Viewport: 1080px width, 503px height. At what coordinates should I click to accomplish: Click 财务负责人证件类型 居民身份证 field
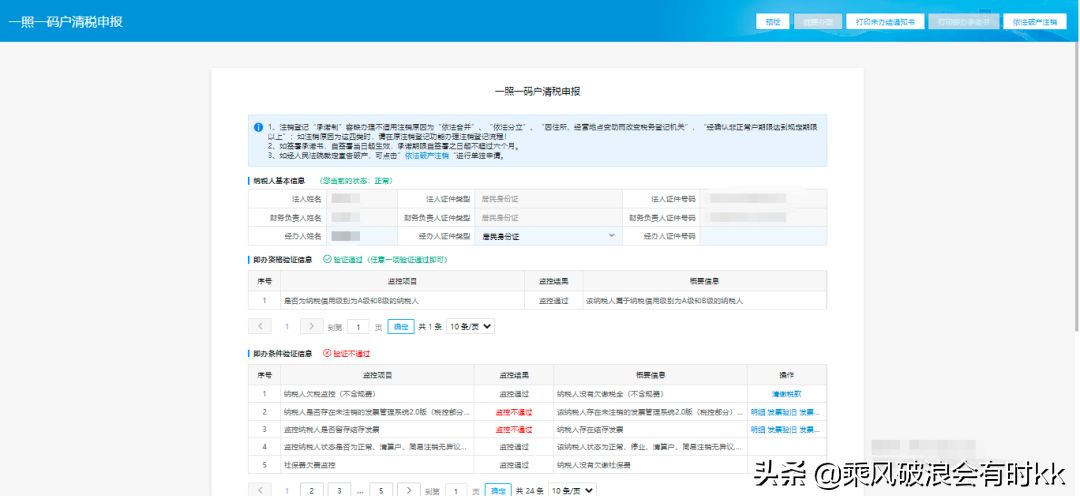[x=548, y=217]
